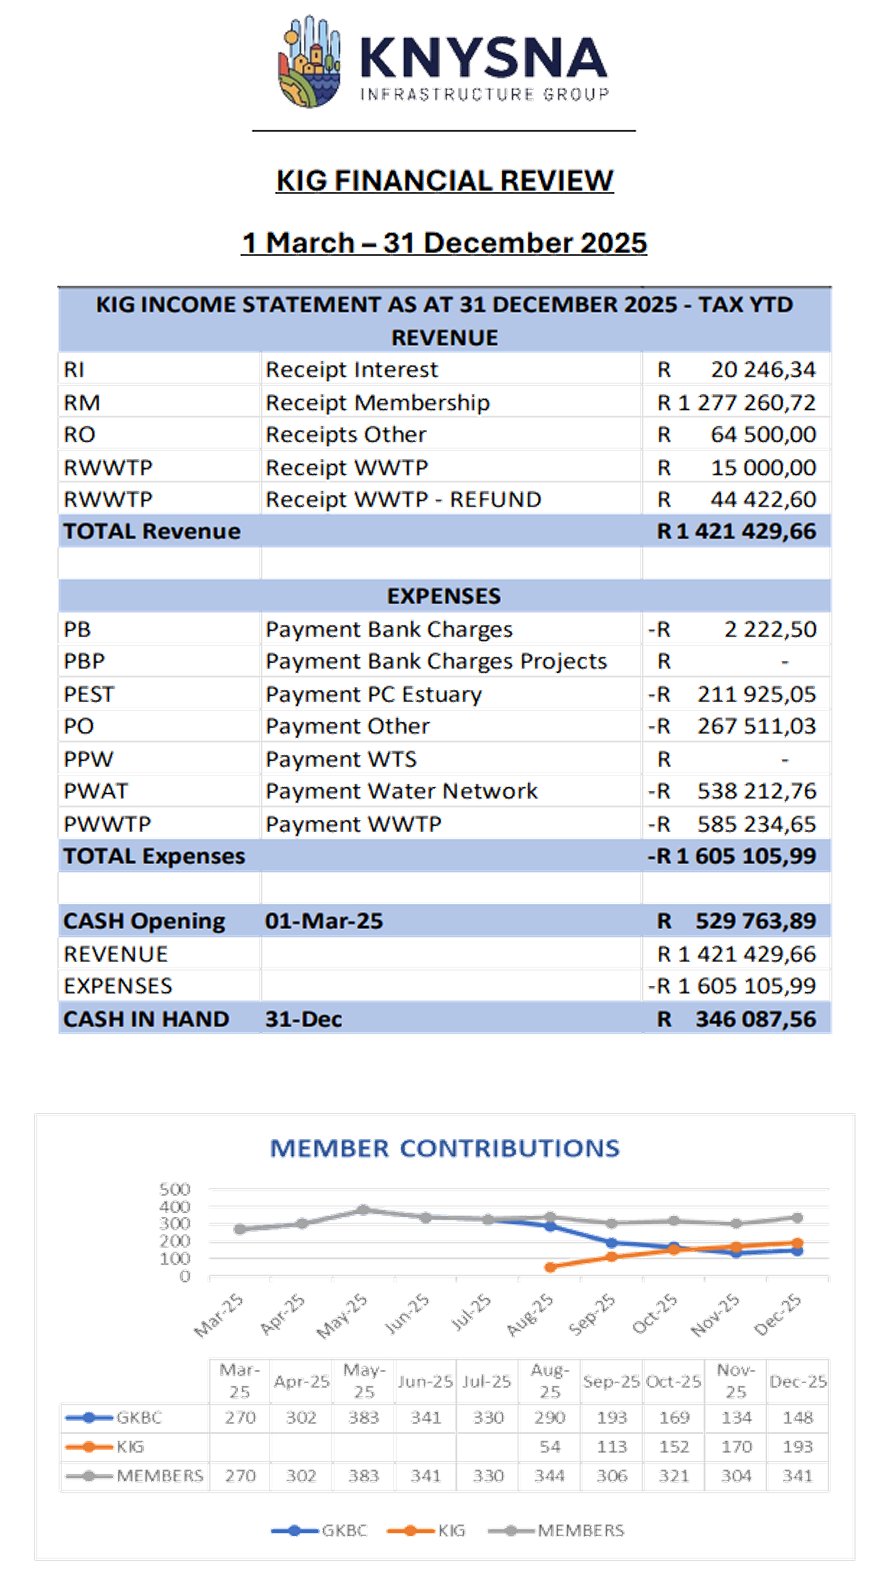
Task: Click the MEMBERS row header in data table
Action: 135,1476
